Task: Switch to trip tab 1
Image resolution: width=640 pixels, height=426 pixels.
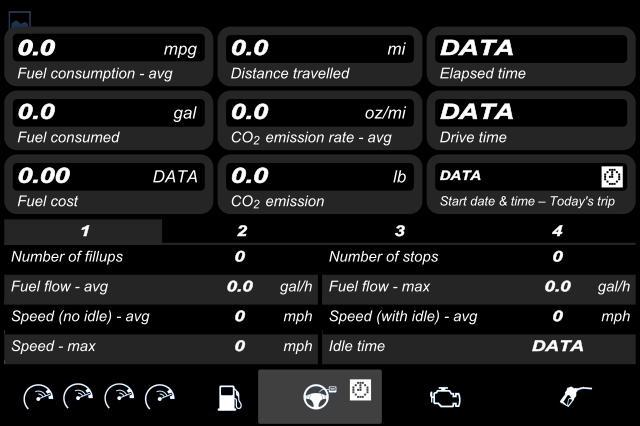Action: click(83, 231)
